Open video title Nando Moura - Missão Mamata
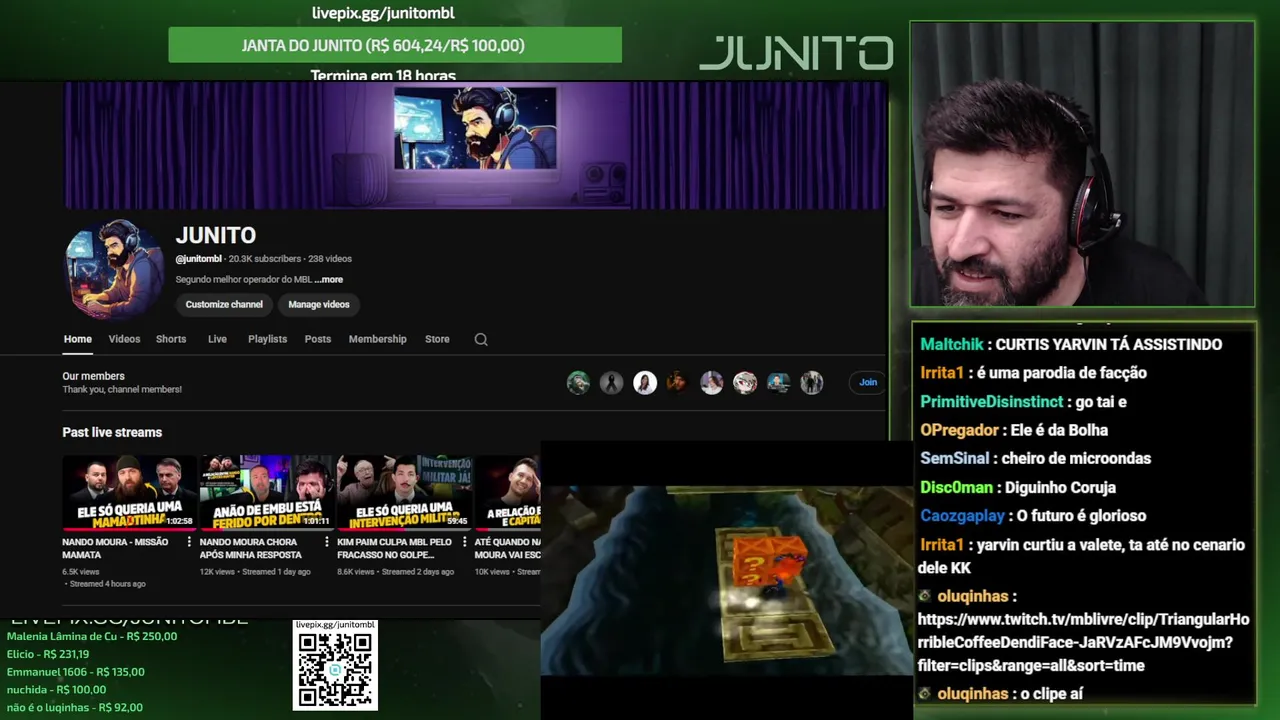This screenshot has height=720, width=1280. coord(115,548)
